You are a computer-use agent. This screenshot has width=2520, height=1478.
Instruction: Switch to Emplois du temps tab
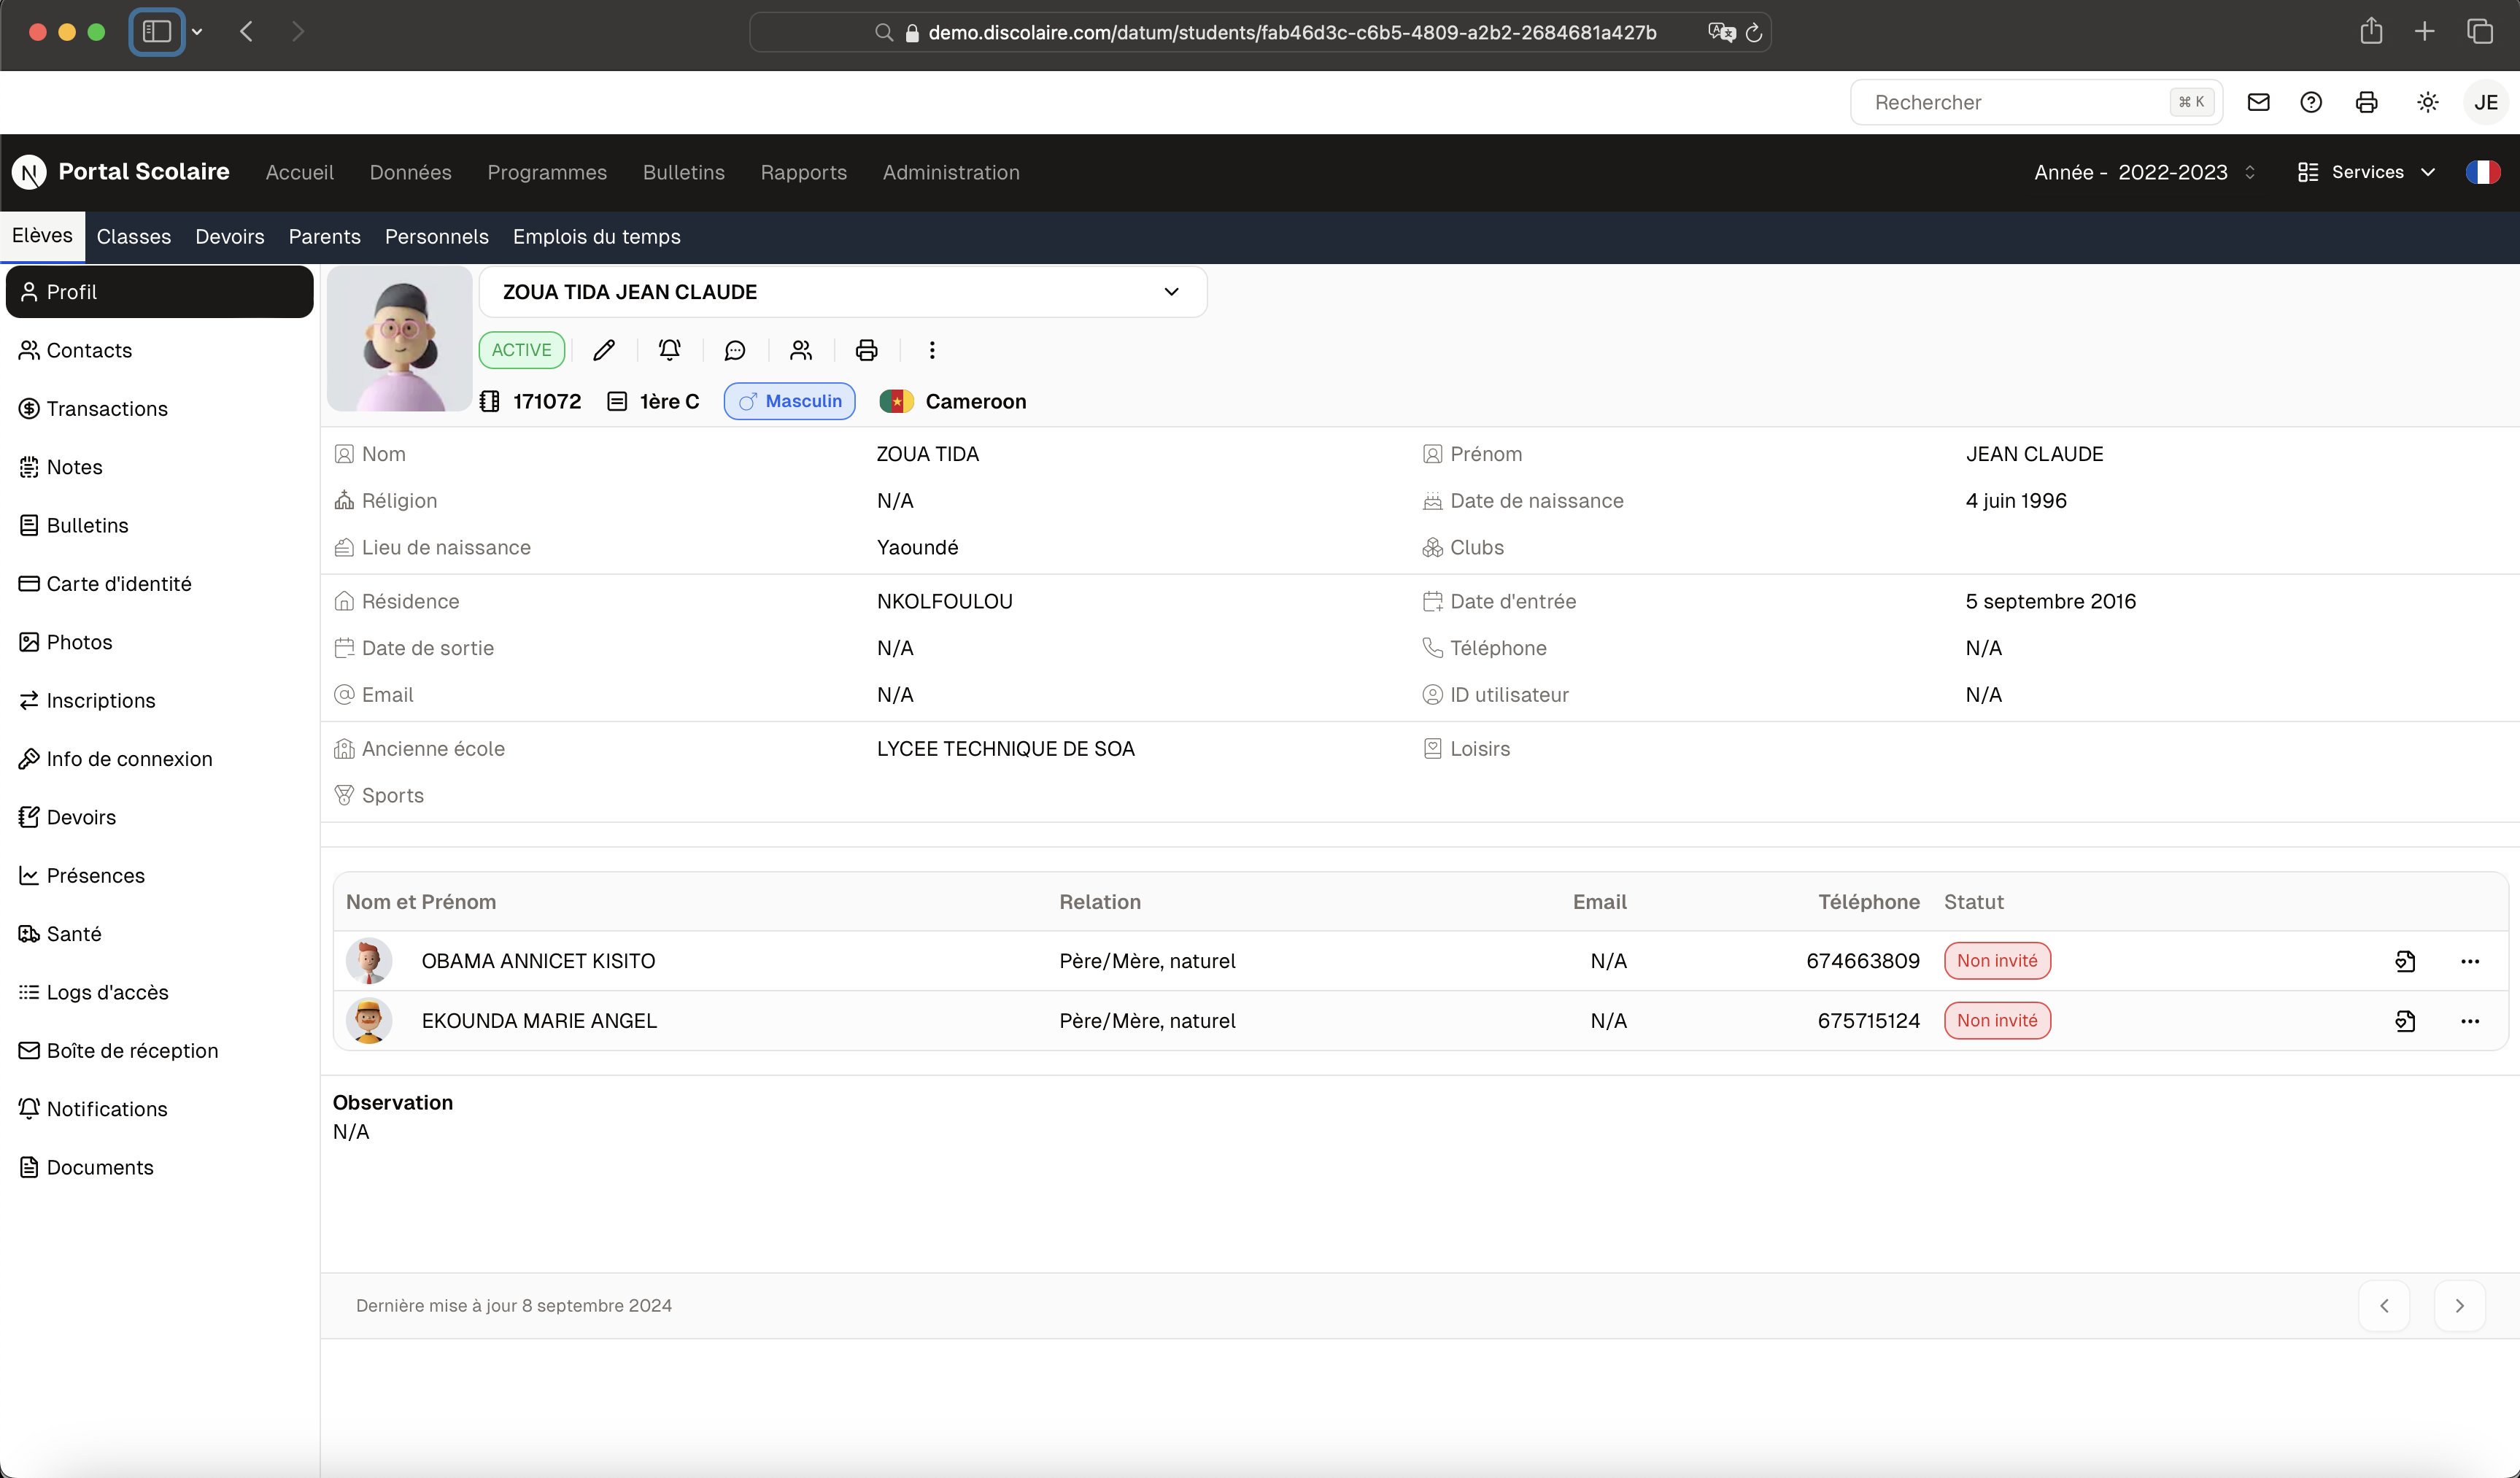596,237
